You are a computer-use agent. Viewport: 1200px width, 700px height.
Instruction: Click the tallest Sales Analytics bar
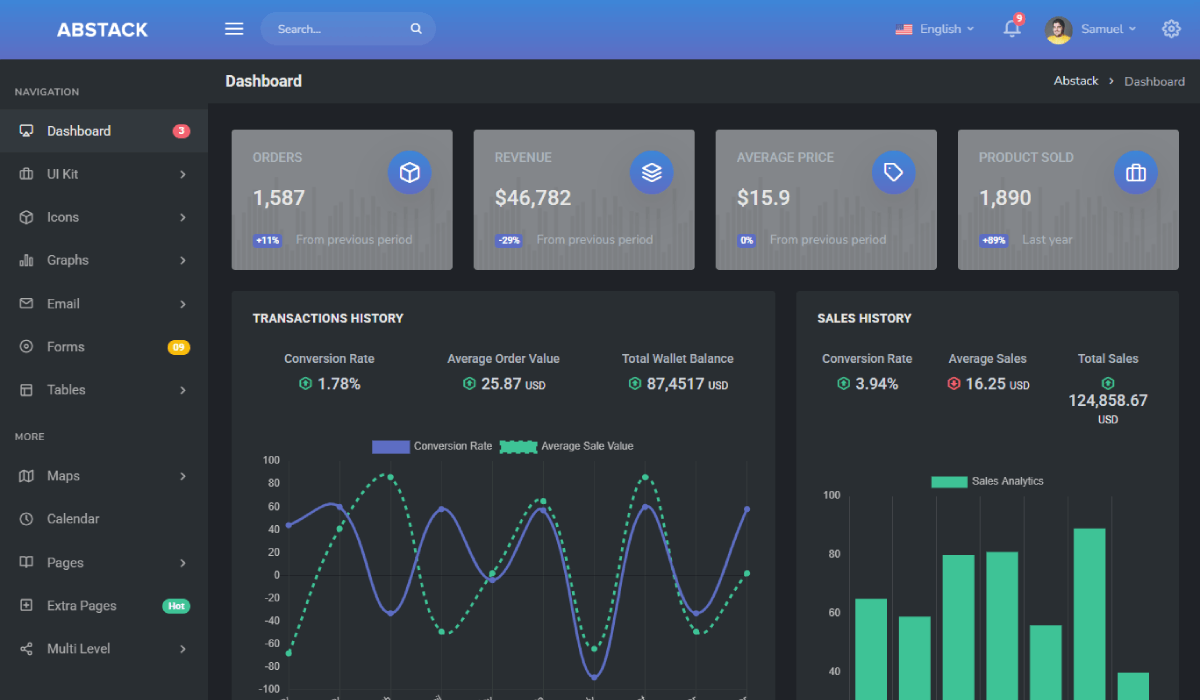(x=1090, y=614)
